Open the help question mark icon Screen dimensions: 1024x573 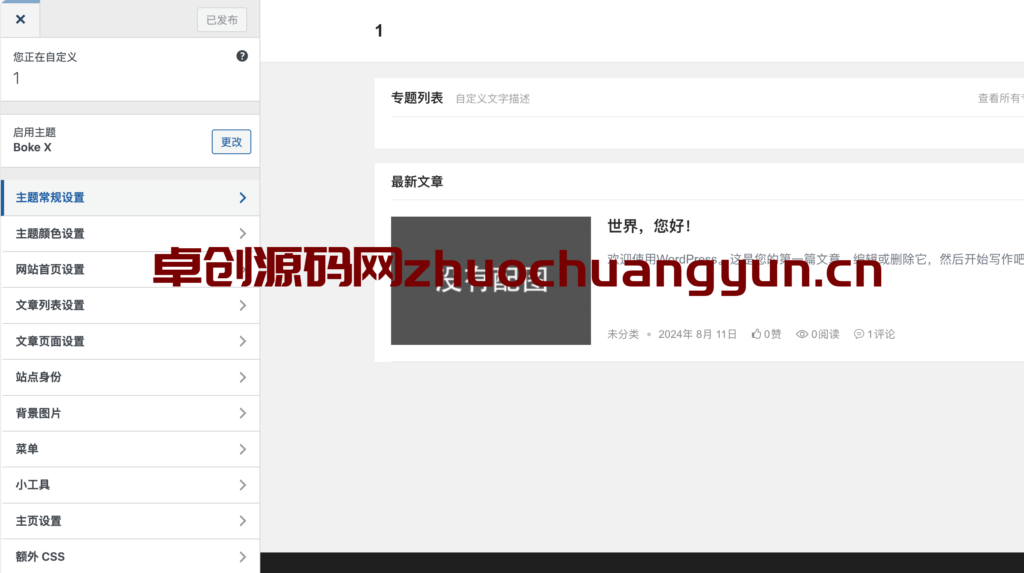tap(242, 56)
